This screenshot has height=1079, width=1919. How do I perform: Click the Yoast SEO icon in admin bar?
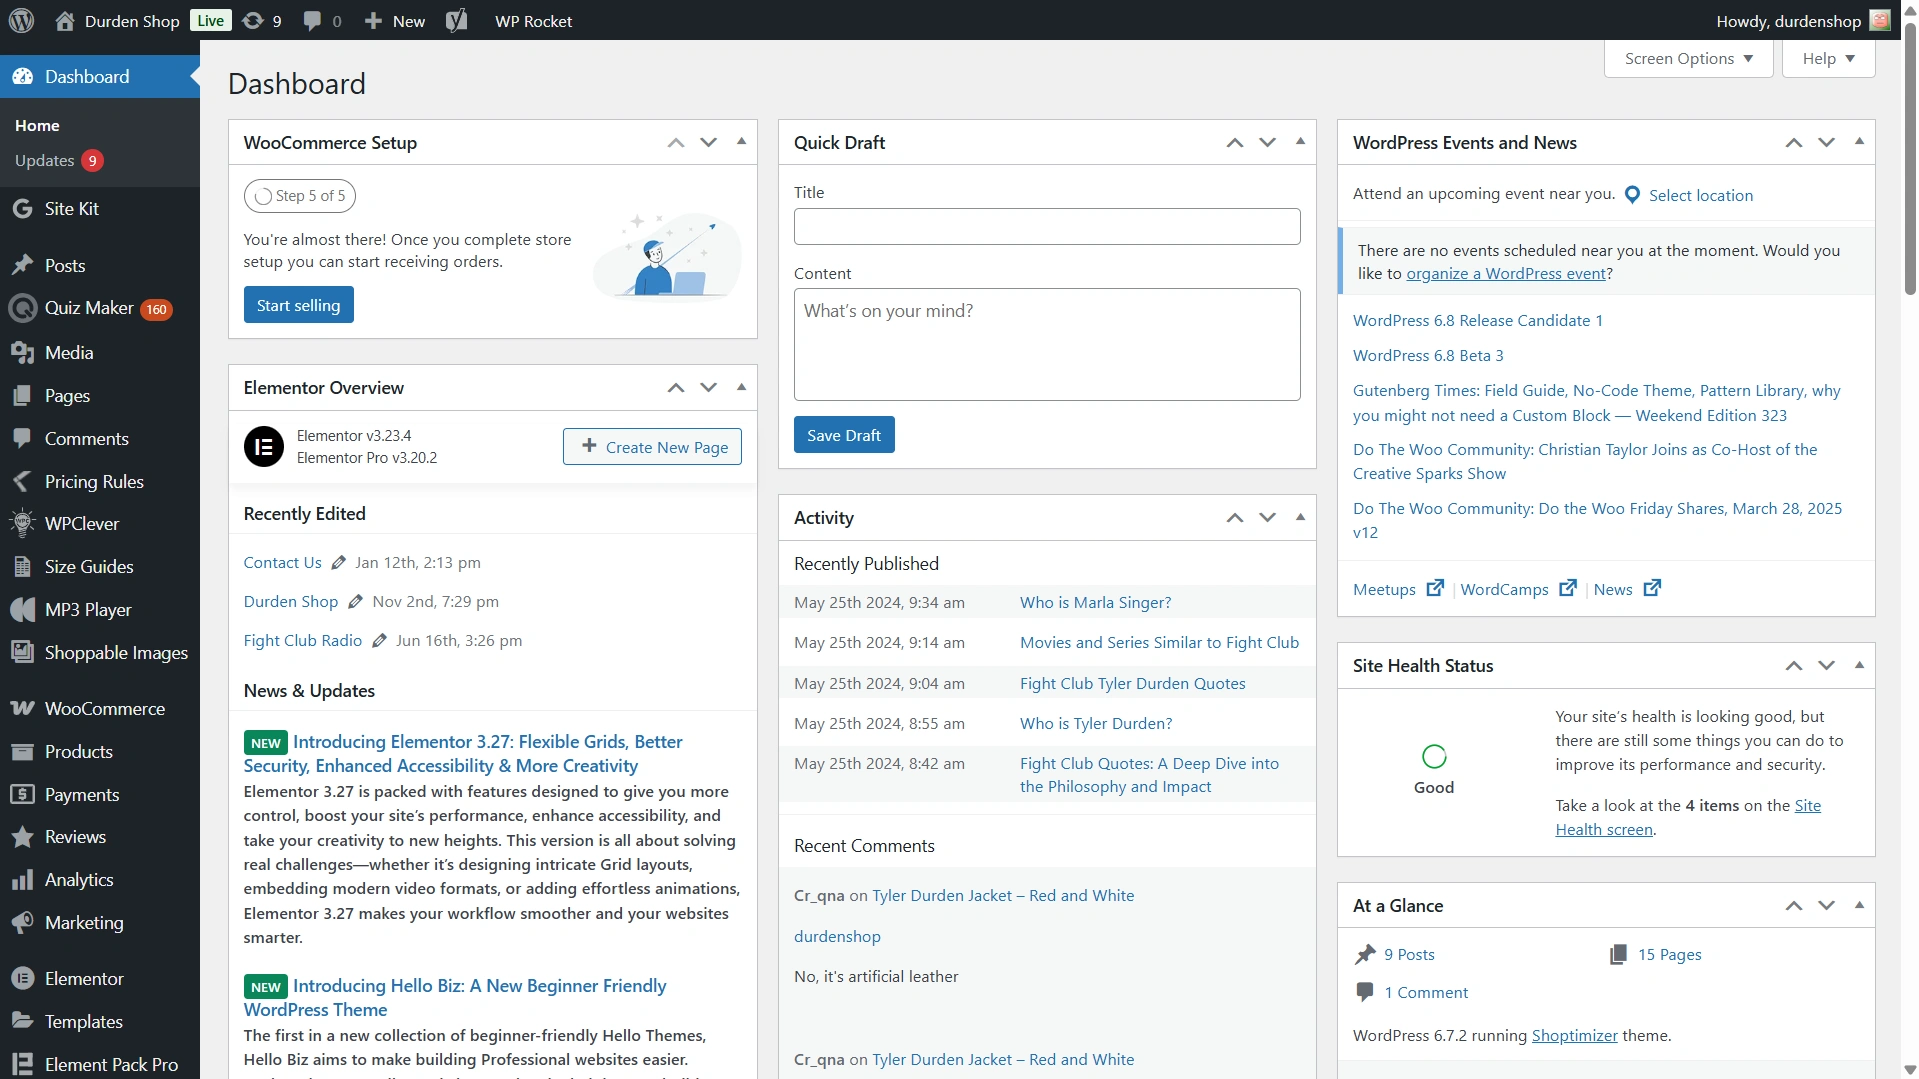(457, 20)
